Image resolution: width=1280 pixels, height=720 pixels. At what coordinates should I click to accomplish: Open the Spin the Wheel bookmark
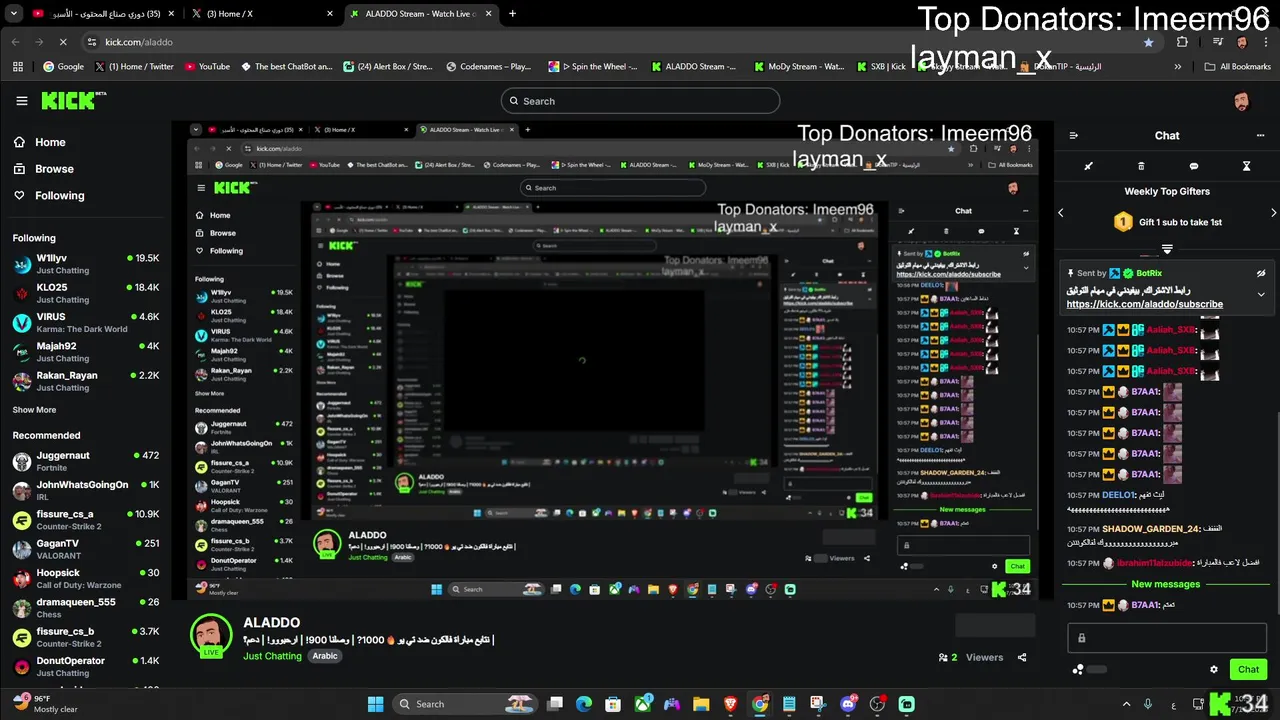click(x=594, y=67)
